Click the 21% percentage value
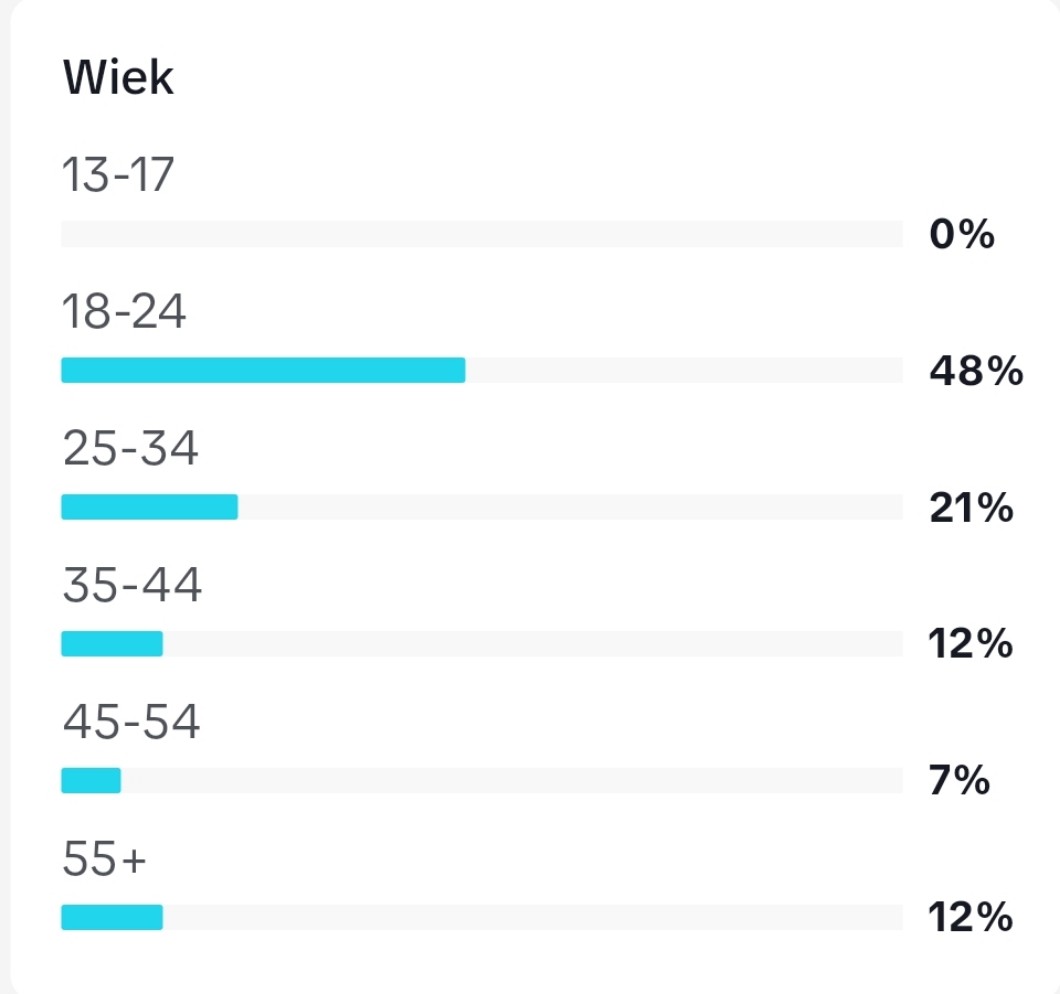Screen dimensions: 1060x994 pos(970,509)
